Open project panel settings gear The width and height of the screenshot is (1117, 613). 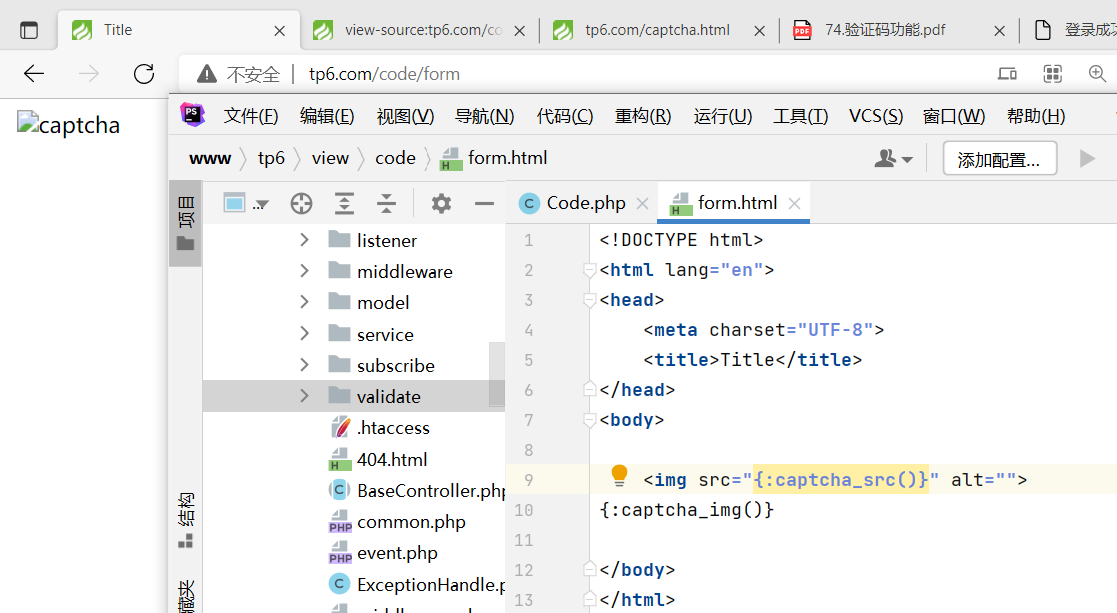(x=441, y=204)
